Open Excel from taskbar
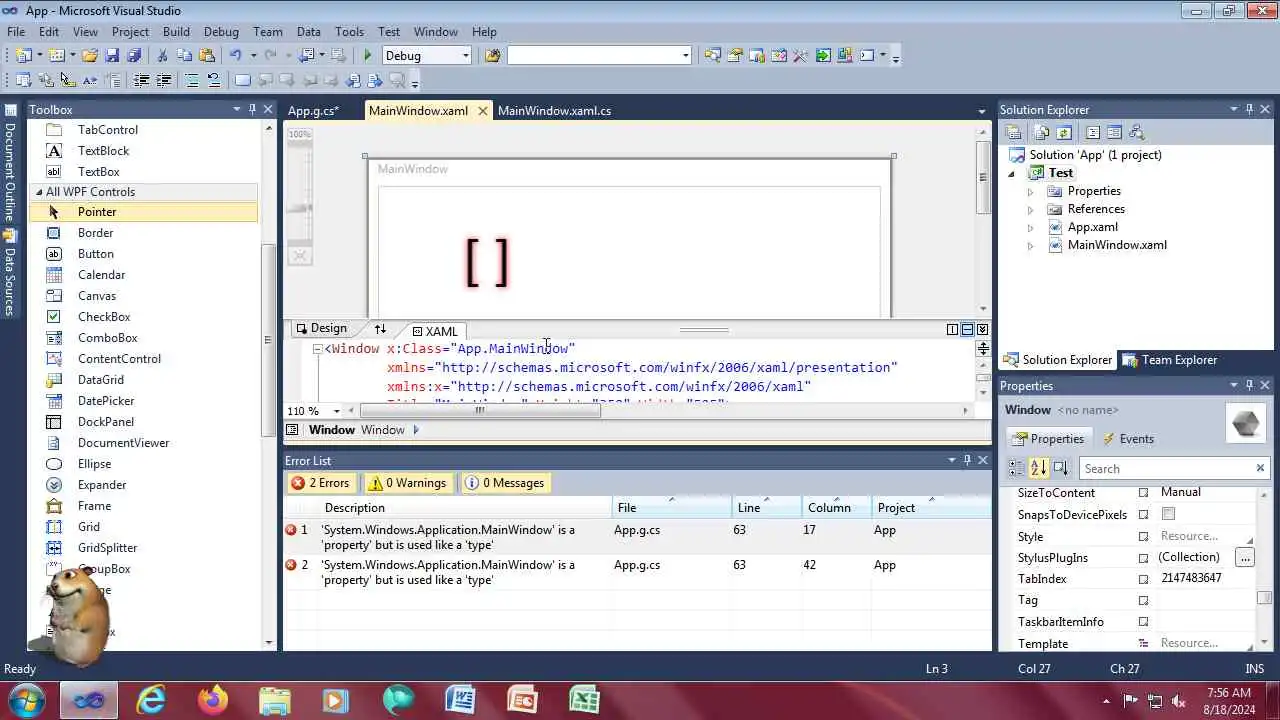This screenshot has width=1280, height=720. (585, 700)
